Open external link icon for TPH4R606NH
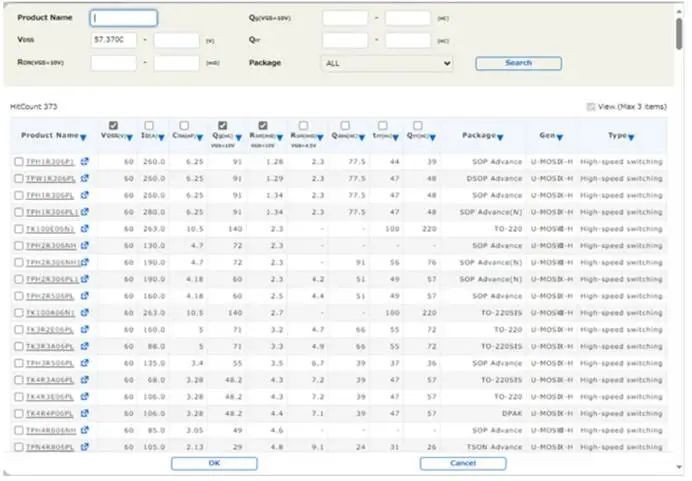The width and height of the screenshot is (692, 481). (85, 430)
